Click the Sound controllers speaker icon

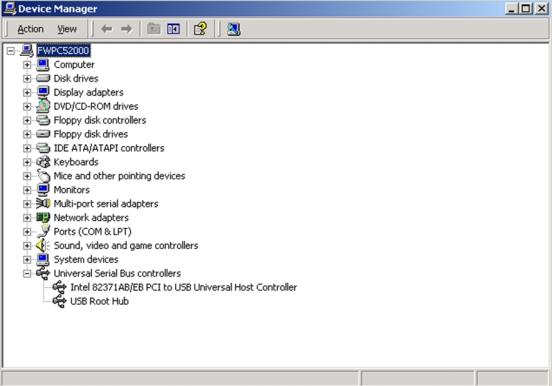tap(43, 245)
